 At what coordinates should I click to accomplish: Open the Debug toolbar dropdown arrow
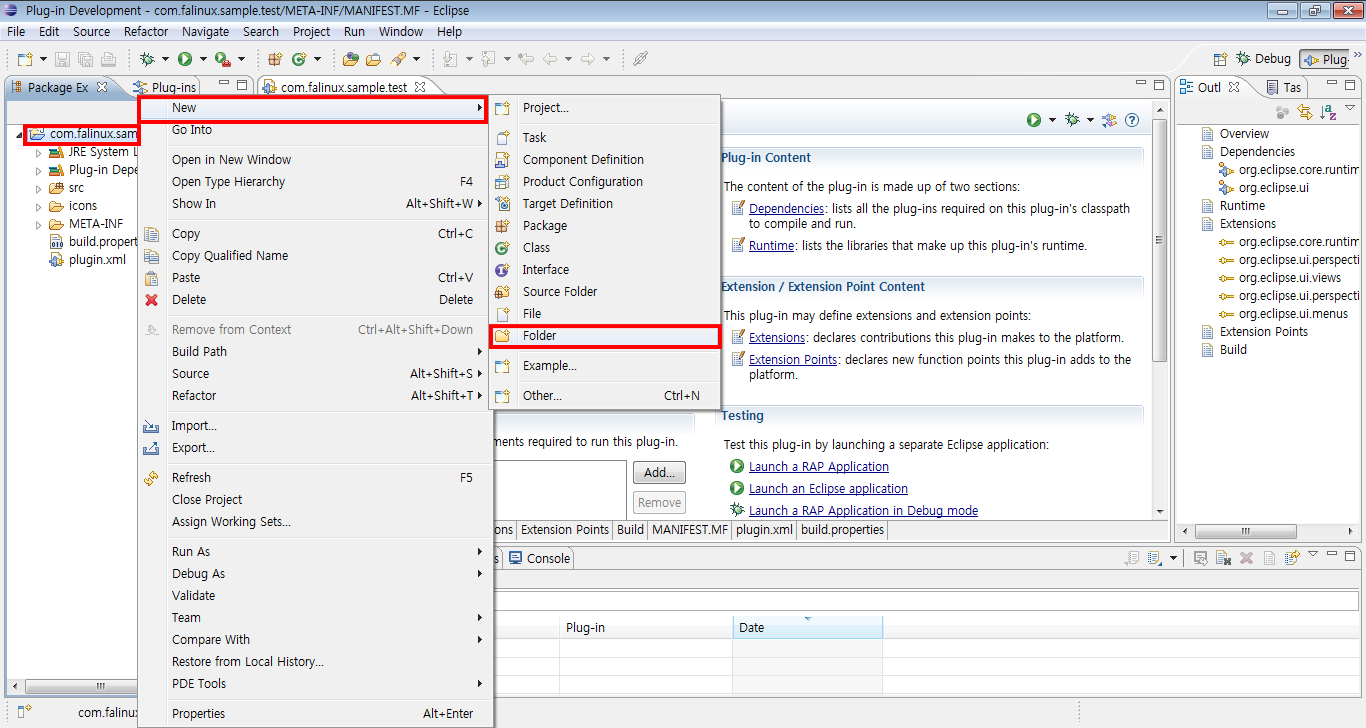pos(164,59)
